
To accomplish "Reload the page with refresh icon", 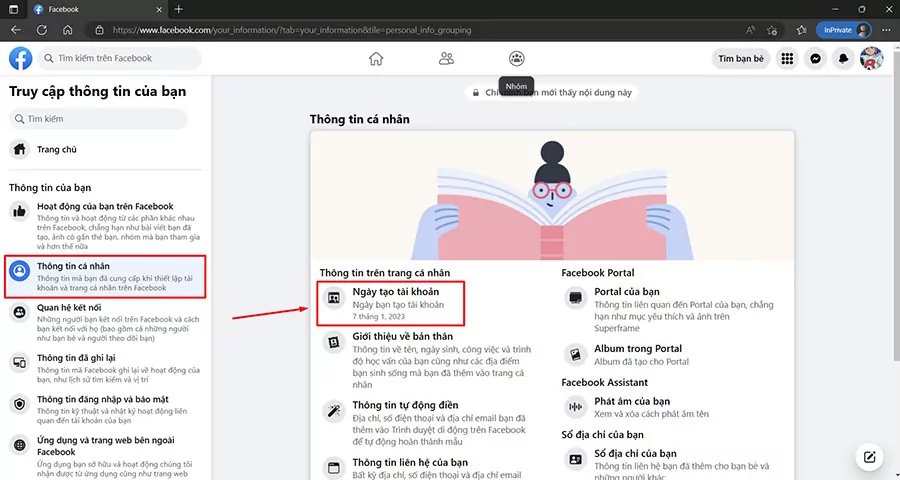I will tap(42, 30).
